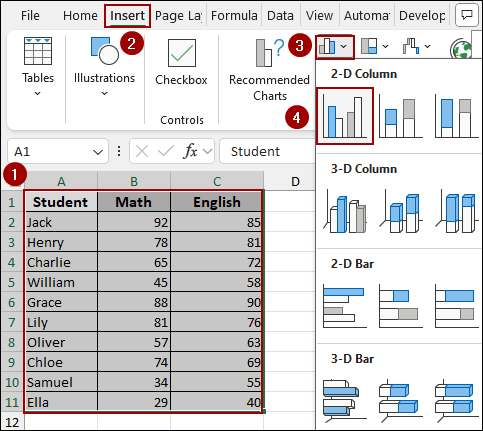Confirm entry with the checkmark icon

(x=166, y=151)
